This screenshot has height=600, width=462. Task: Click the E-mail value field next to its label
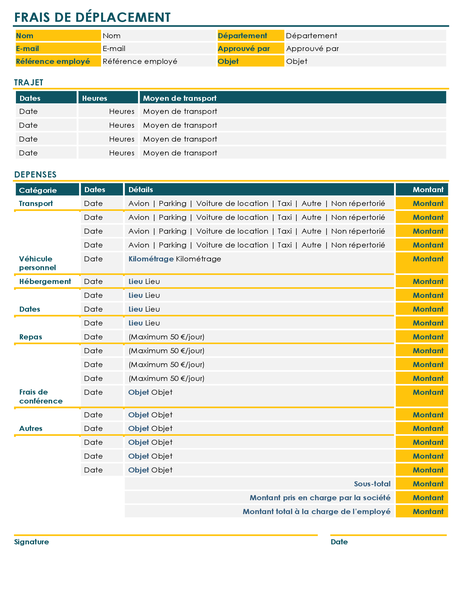point(158,48)
